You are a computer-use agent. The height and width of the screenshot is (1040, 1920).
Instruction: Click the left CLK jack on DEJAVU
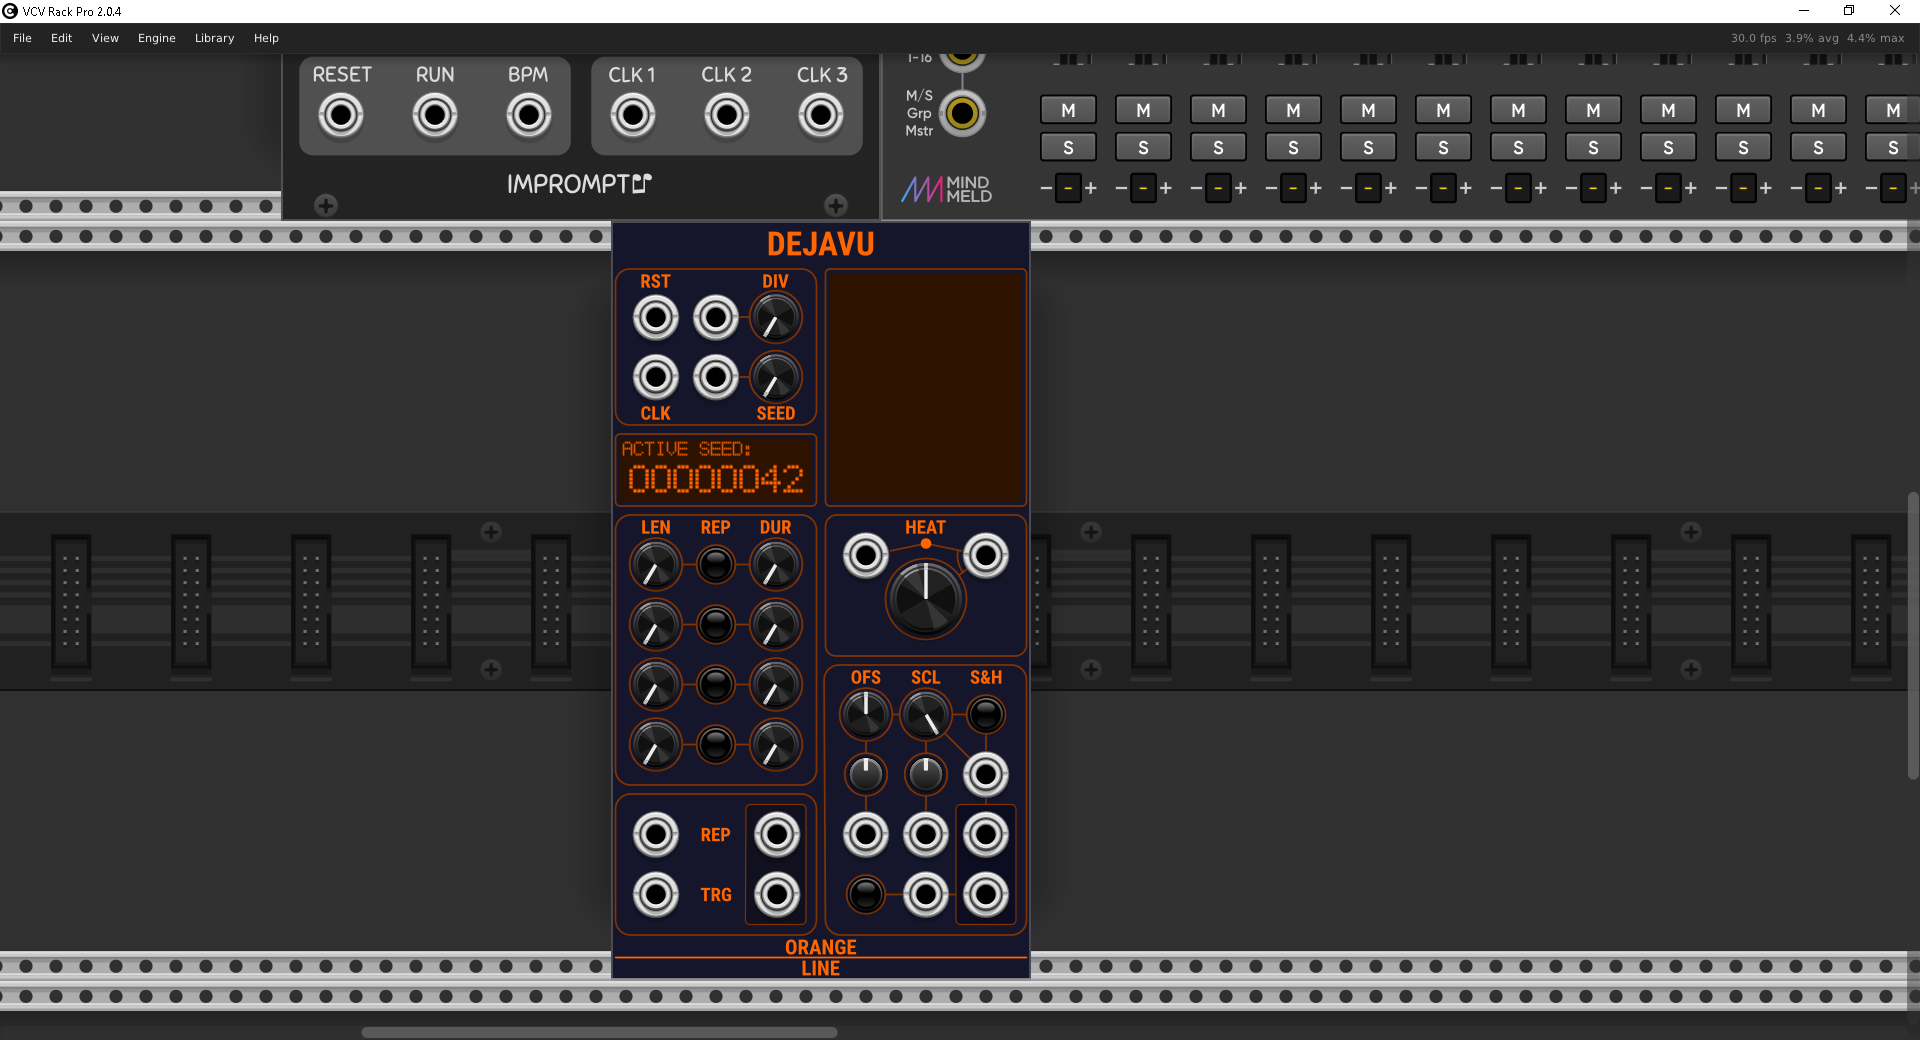point(656,378)
